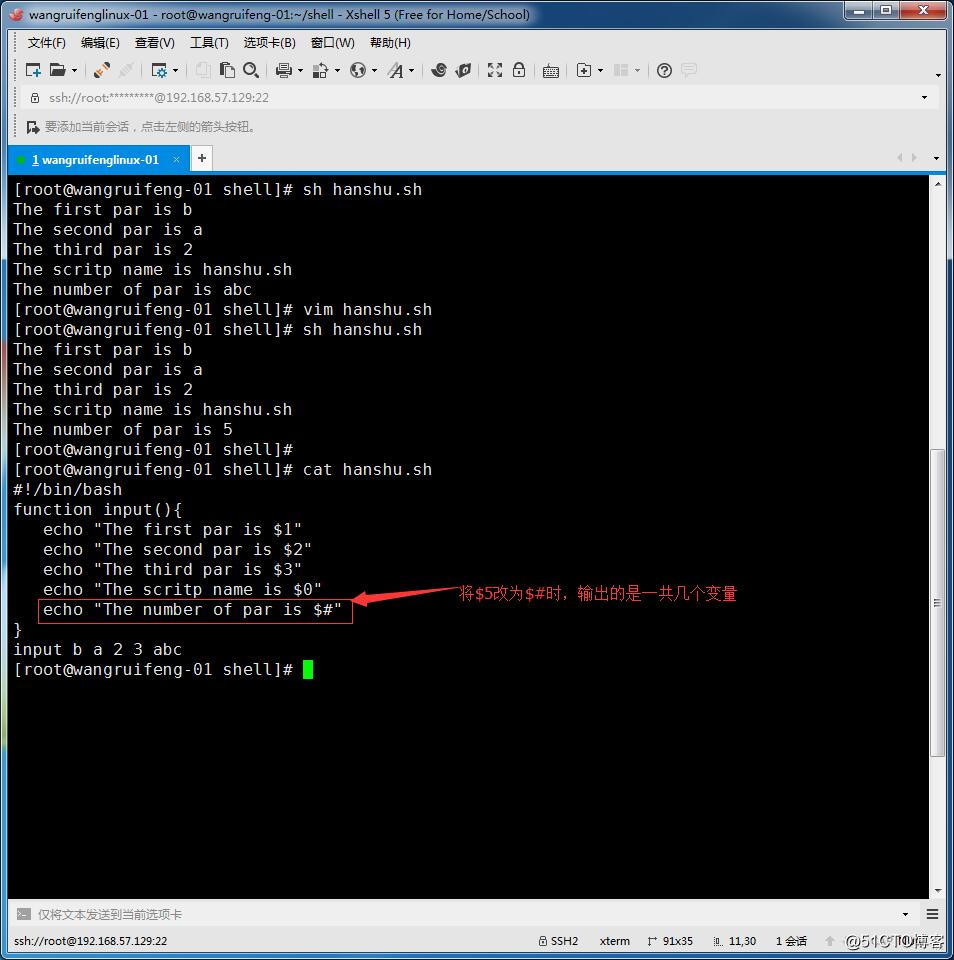Viewport: 954px width, 960px height.
Task: Open the session Properties gear icon
Action: [159, 70]
